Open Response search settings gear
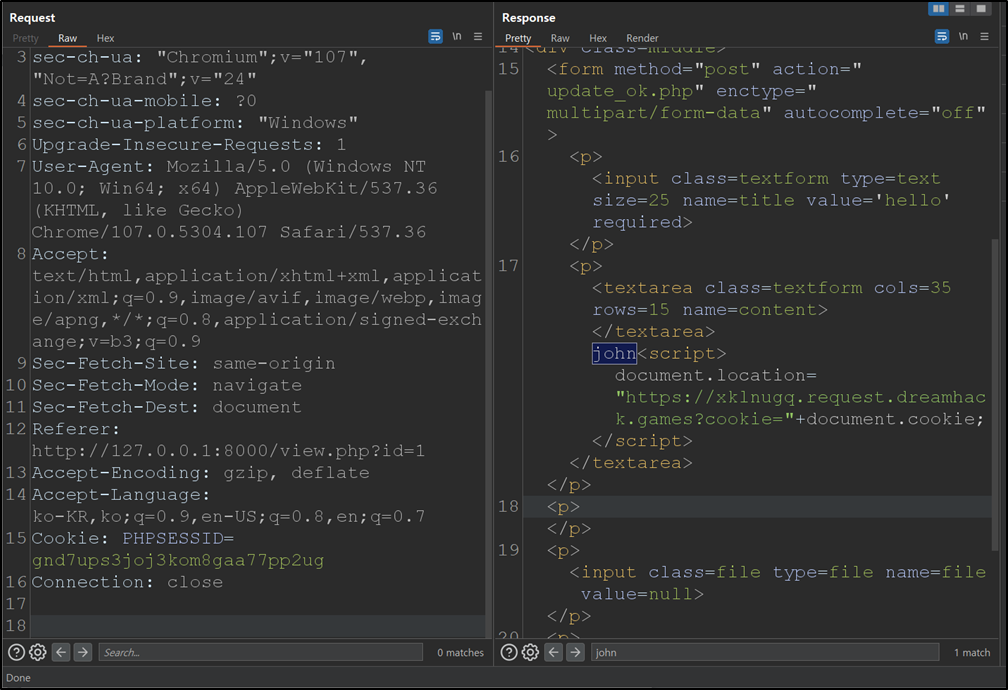 tap(530, 653)
